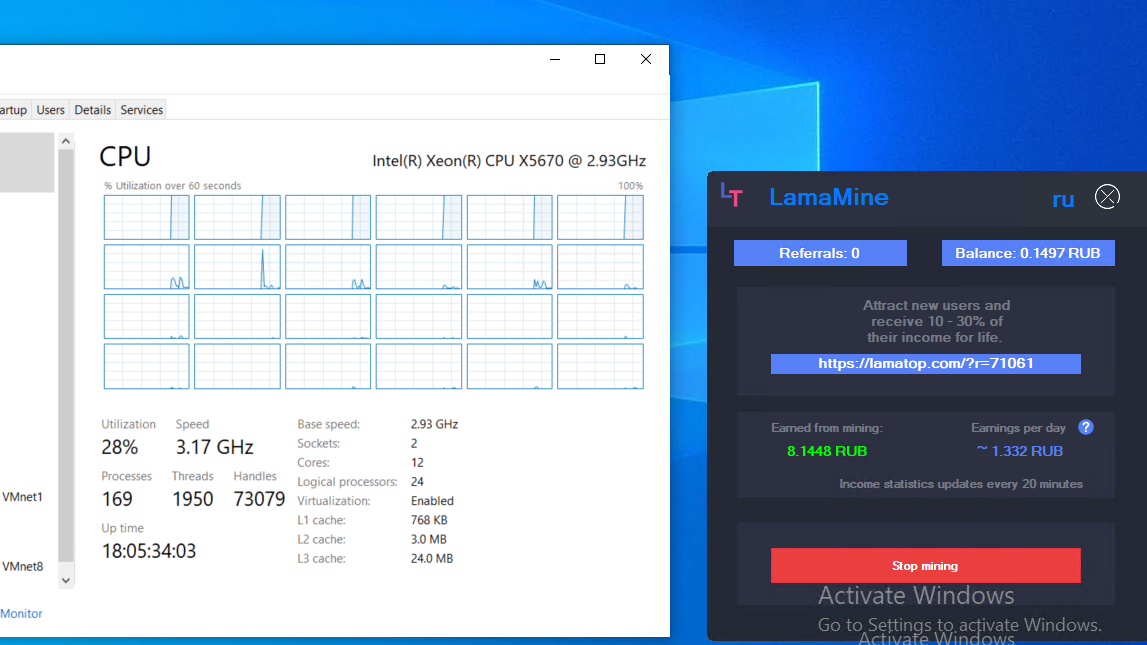Screen dimensions: 1147x645
Task: Select the VMnet1 adapter in sidebar
Action: [x=23, y=497]
